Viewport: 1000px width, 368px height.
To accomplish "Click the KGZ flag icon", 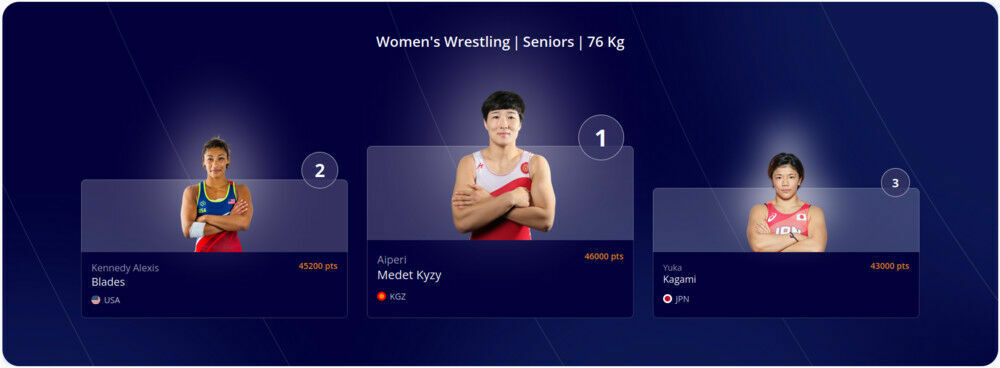I will (x=381, y=297).
